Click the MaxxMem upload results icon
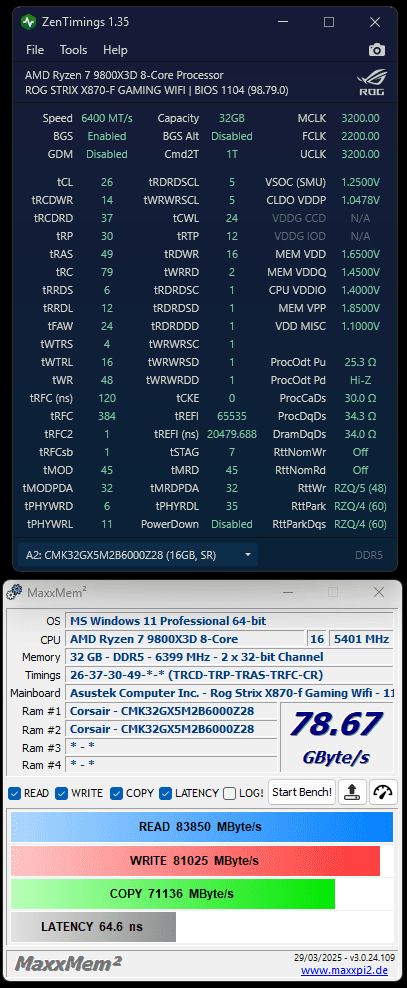Viewport: 407px width, 988px height. [353, 792]
